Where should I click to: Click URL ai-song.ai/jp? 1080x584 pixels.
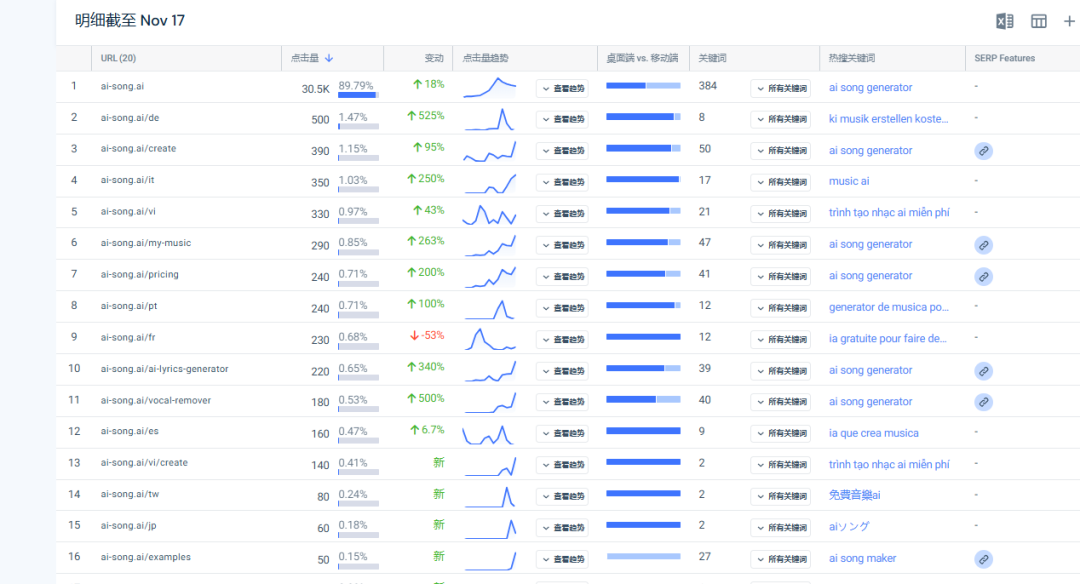128,525
